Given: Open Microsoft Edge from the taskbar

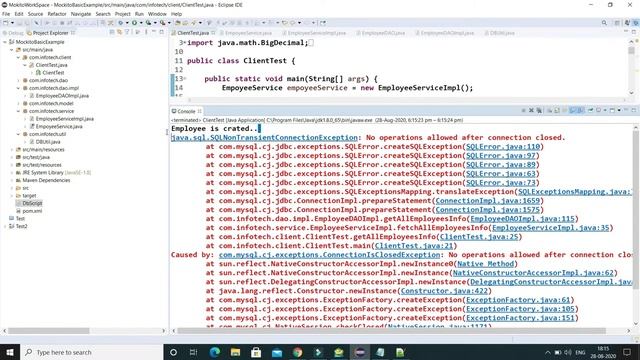Looking at the screenshot, I should pyautogui.click(x=215, y=352).
